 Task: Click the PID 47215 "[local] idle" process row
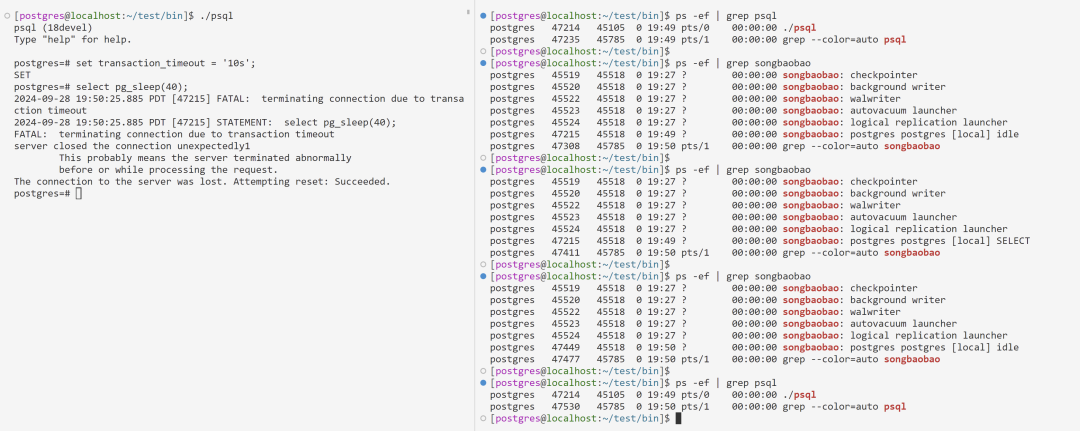(754, 134)
